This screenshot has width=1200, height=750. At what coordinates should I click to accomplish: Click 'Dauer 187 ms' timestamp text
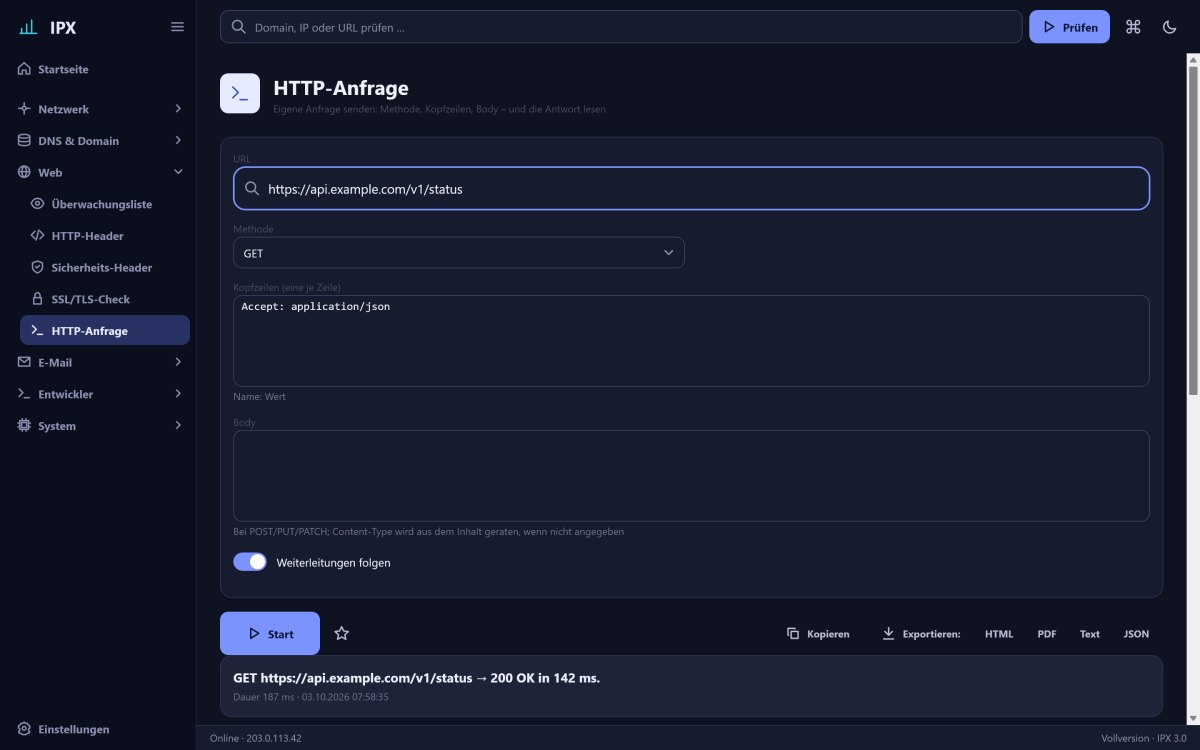(264, 697)
